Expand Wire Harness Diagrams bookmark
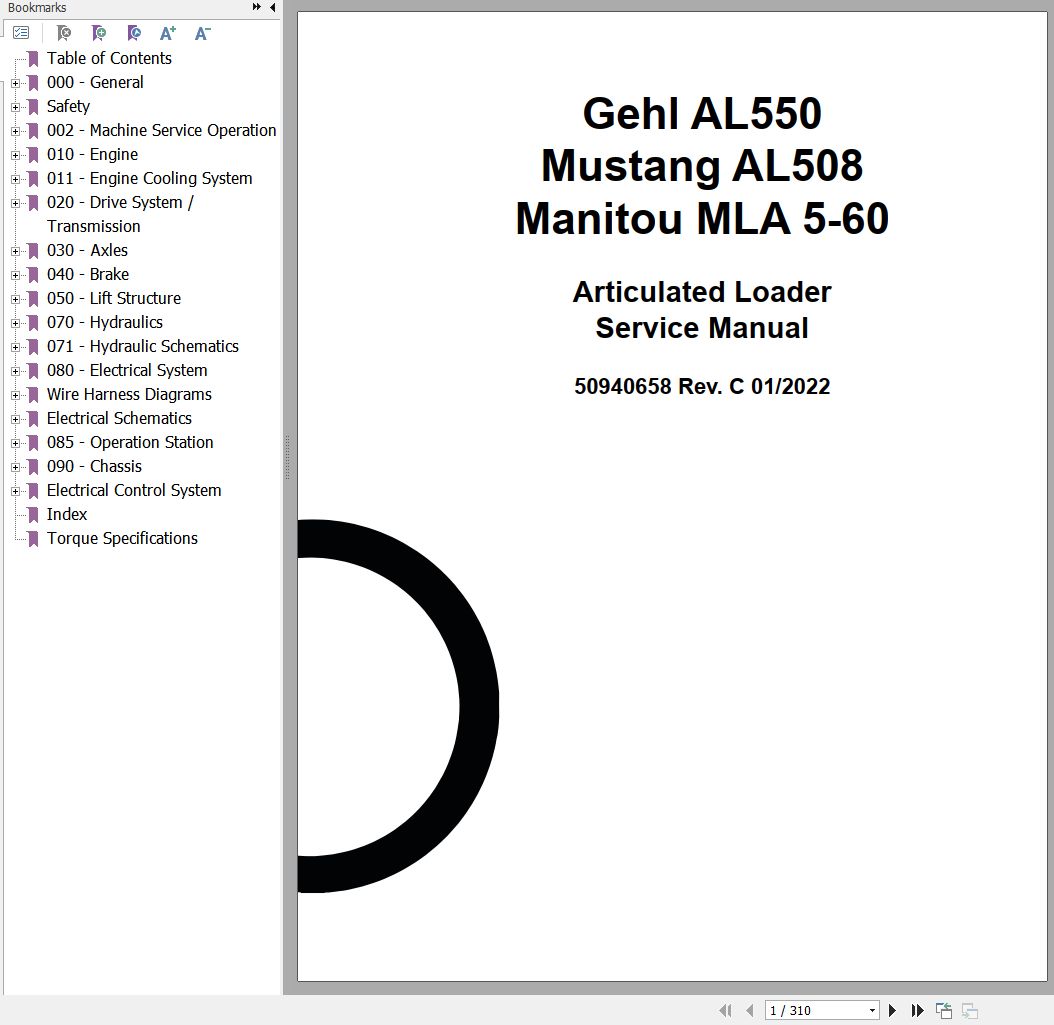Viewport: 1054px width, 1025px height. point(15,395)
